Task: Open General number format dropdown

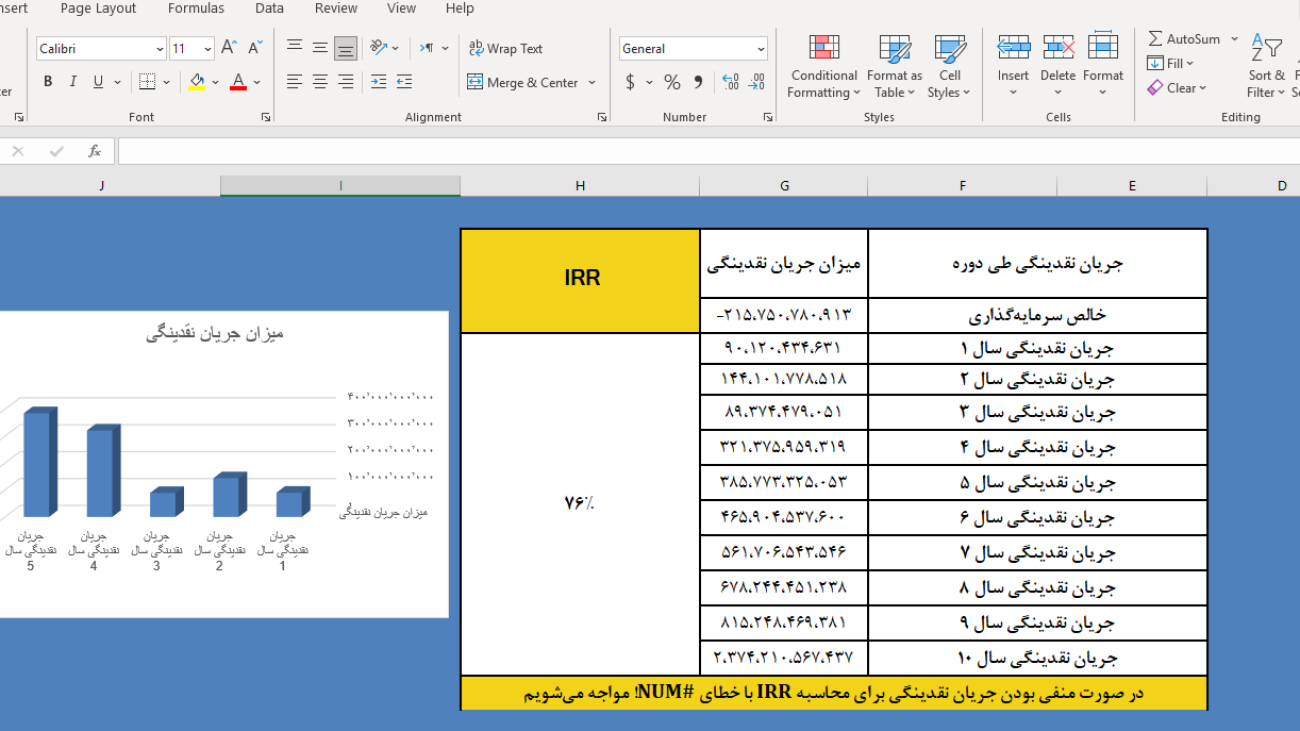Action: [761, 48]
